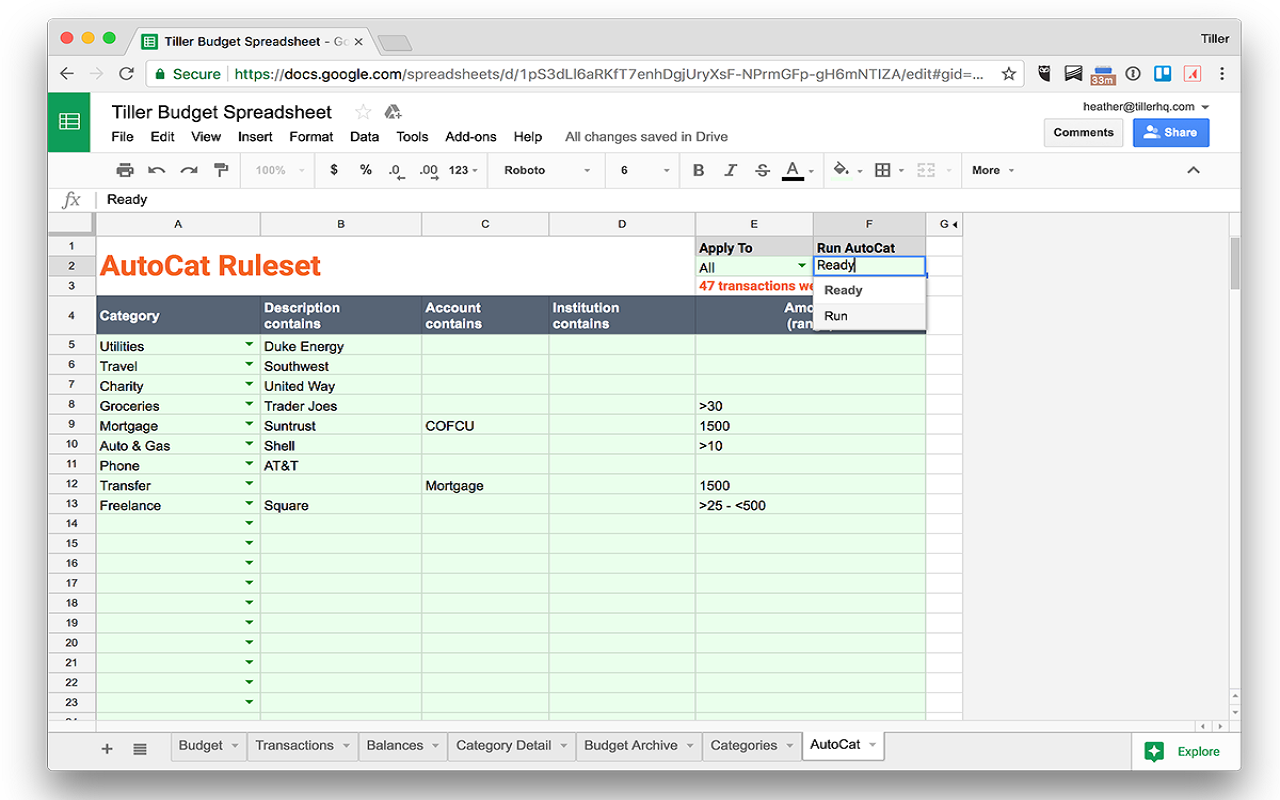Switch to the Transactions sheet tab

click(x=303, y=746)
